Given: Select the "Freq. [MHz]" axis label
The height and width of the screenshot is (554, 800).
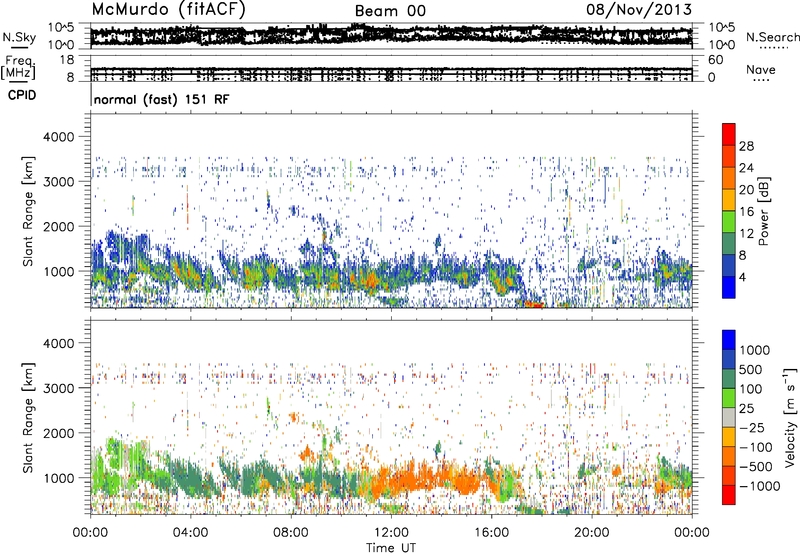Looking at the screenshot, I should pos(19,69).
